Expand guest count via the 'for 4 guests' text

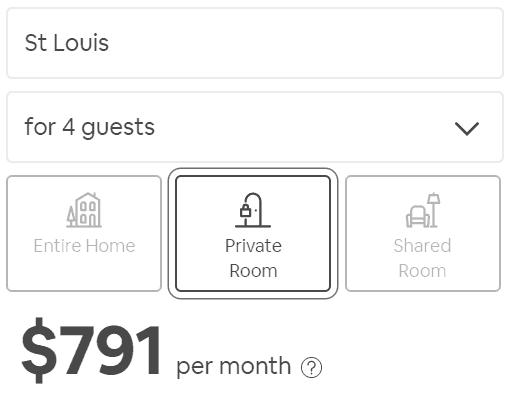click(x=90, y=127)
